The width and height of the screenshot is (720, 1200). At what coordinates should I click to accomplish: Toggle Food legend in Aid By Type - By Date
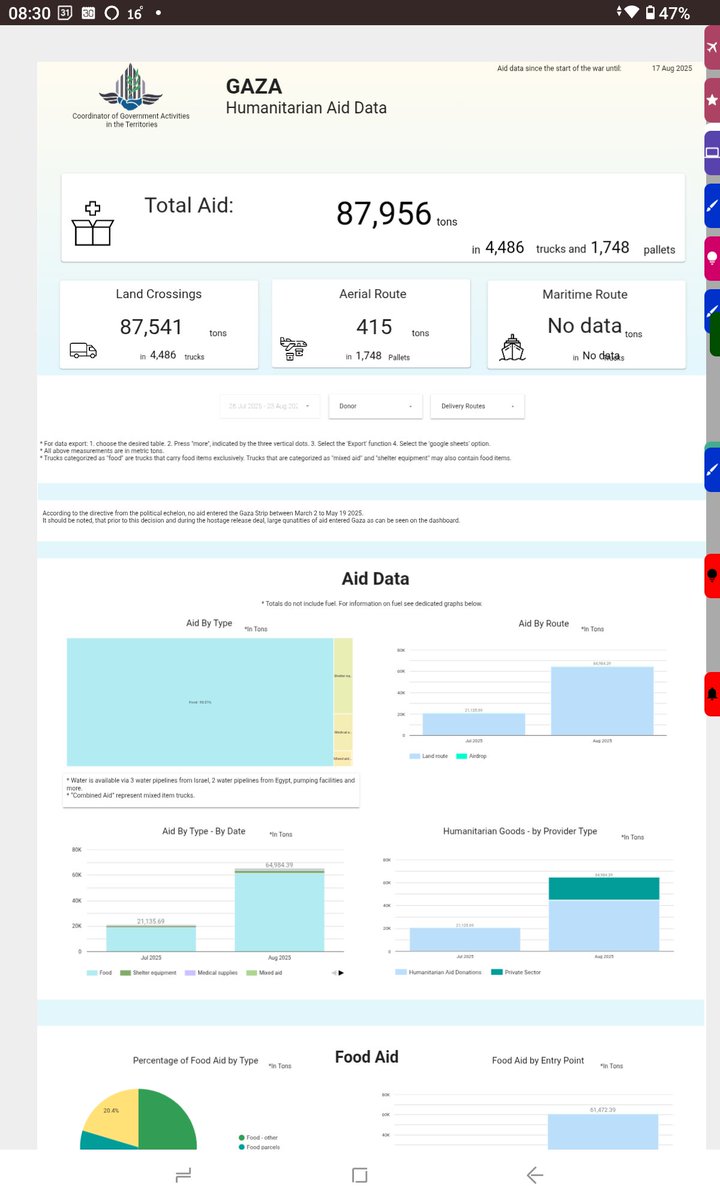99,972
